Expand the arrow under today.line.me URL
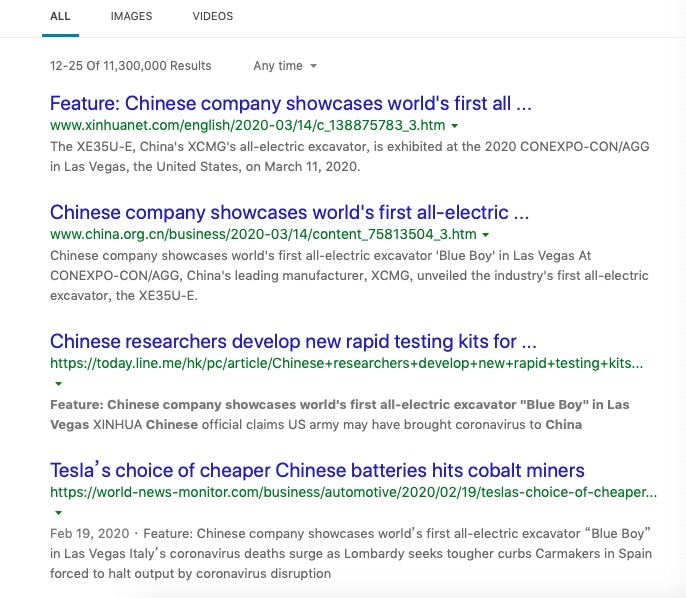 pos(58,384)
